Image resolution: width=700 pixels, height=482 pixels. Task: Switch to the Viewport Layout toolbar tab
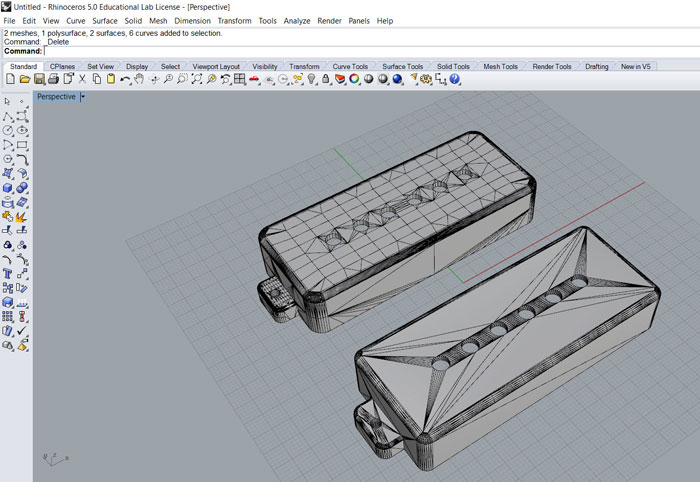(216, 66)
